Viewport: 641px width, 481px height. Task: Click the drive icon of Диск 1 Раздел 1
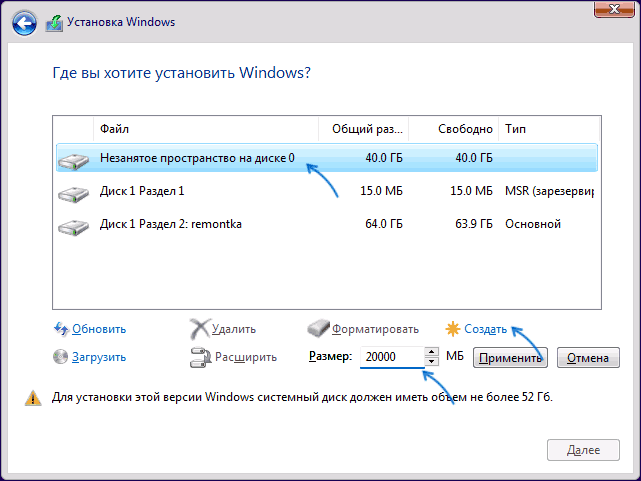[73, 194]
